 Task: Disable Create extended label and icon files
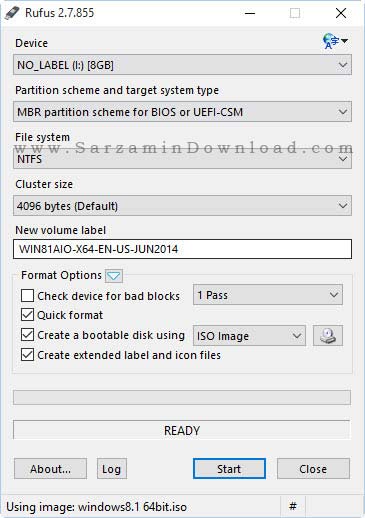pyautogui.click(x=27, y=355)
